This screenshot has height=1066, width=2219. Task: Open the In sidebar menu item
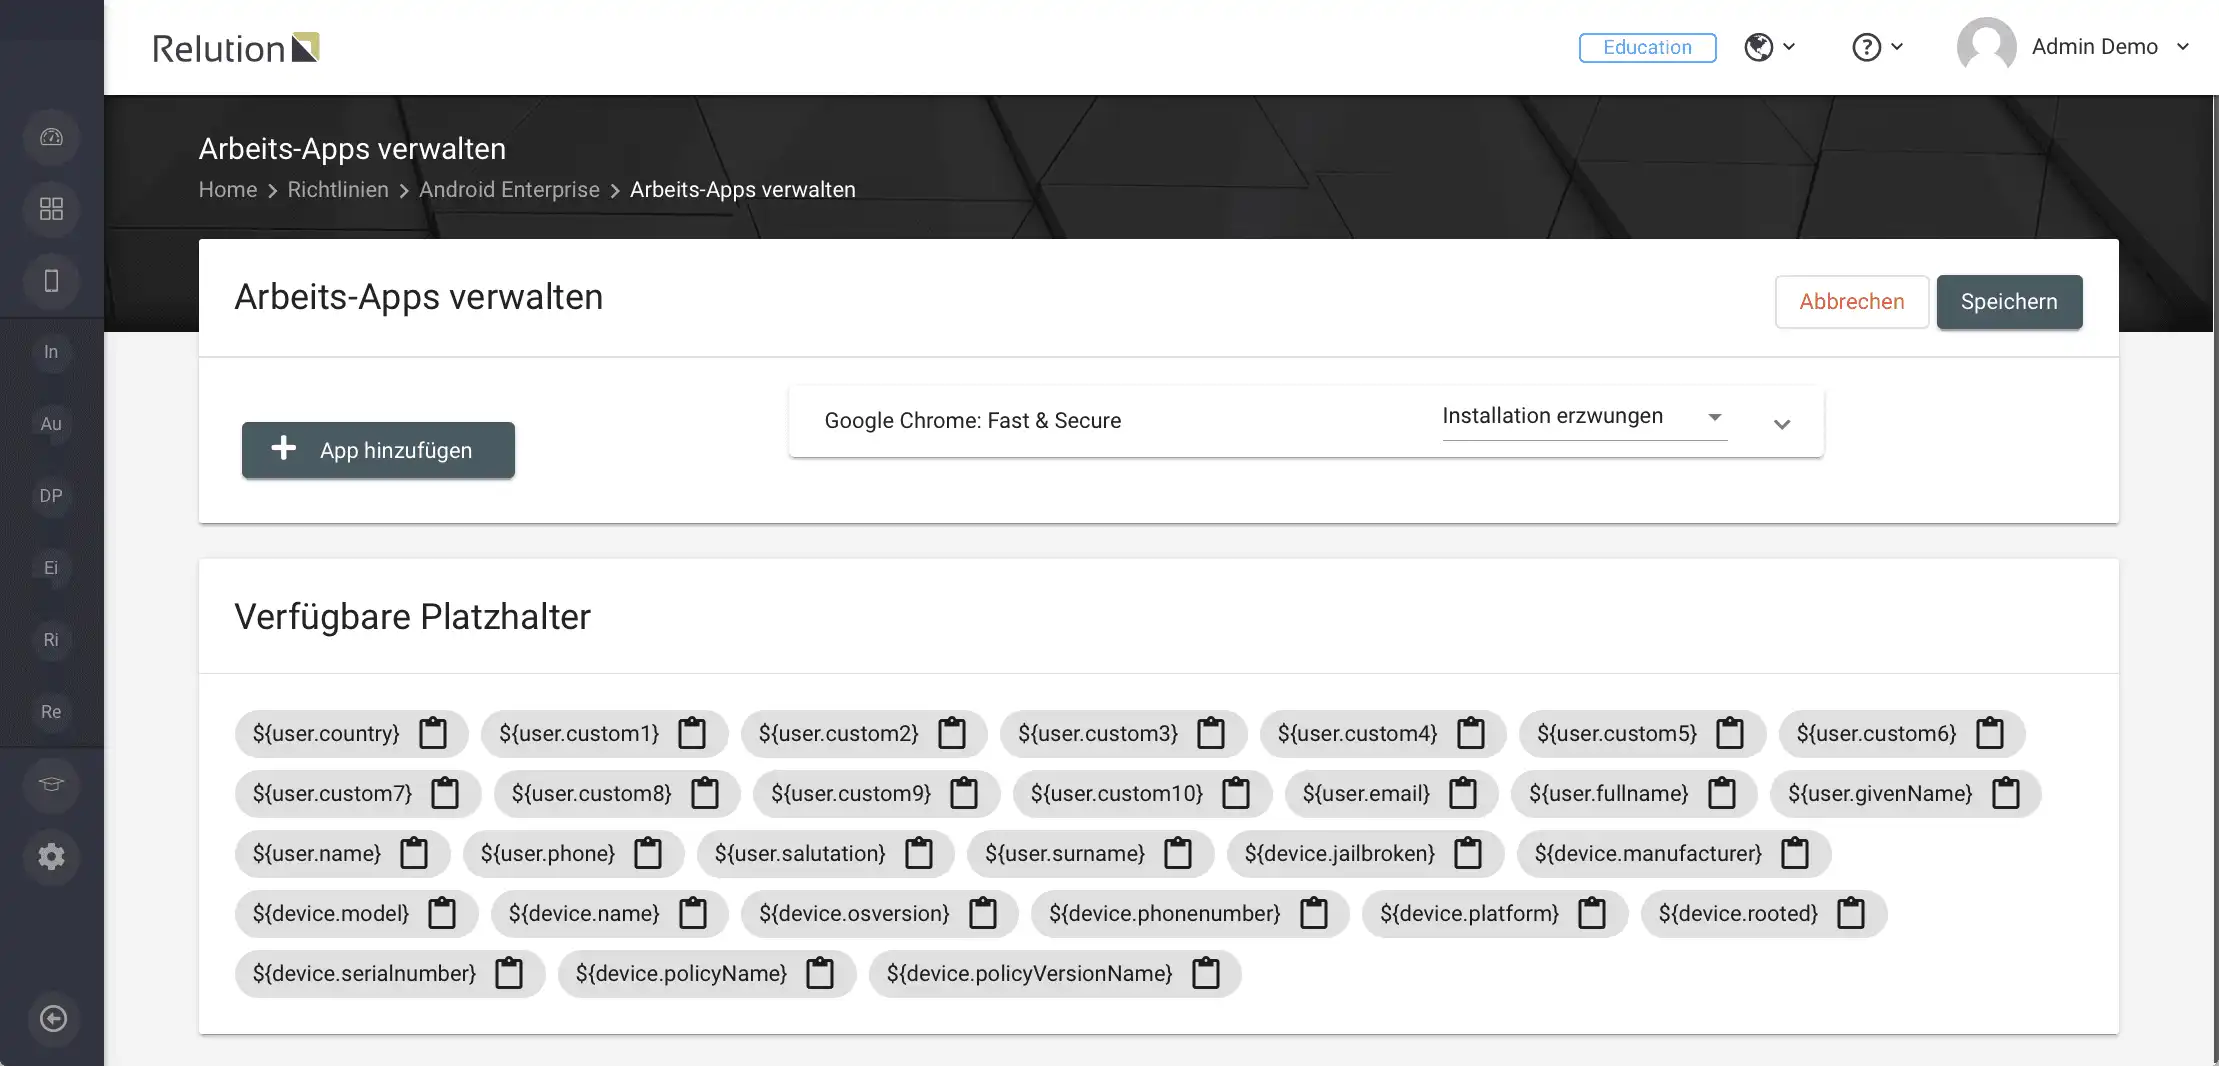click(x=51, y=352)
